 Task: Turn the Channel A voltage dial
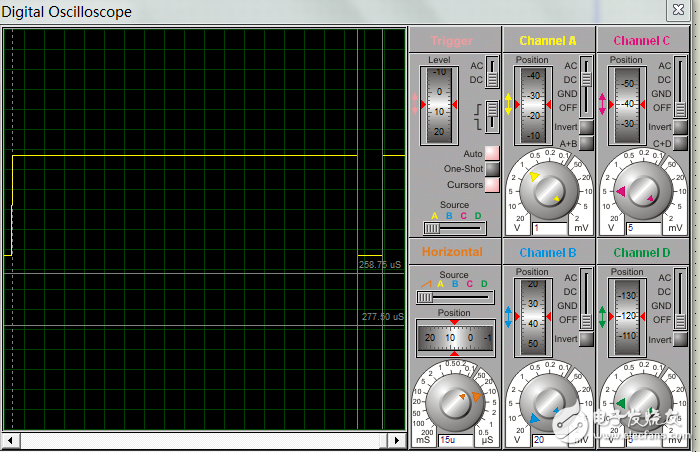point(551,189)
